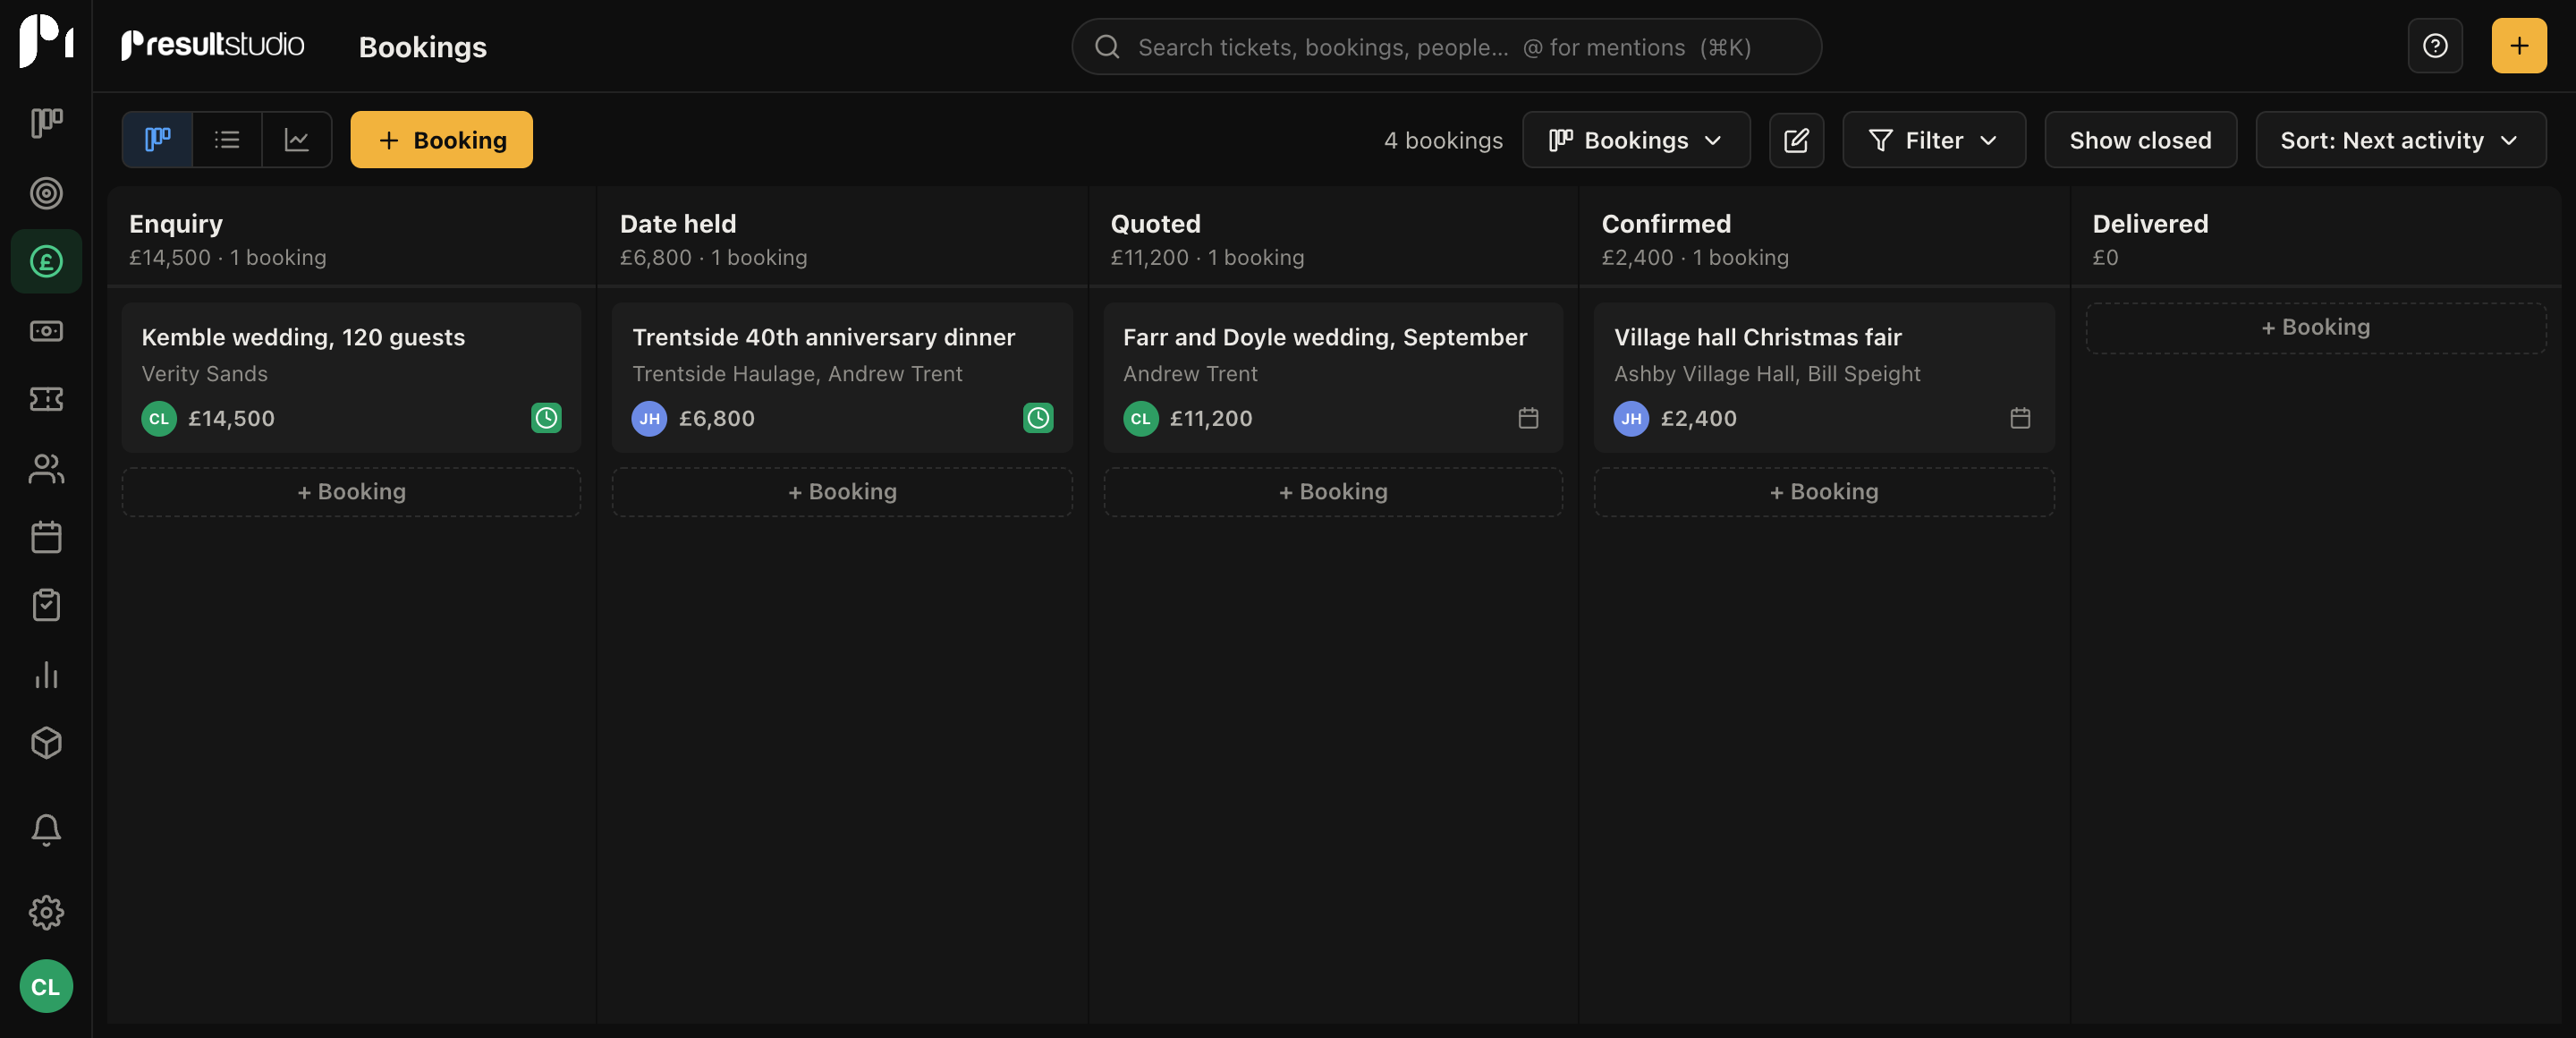Expand the Filter dropdown
2576x1038 pixels.
tap(1934, 140)
